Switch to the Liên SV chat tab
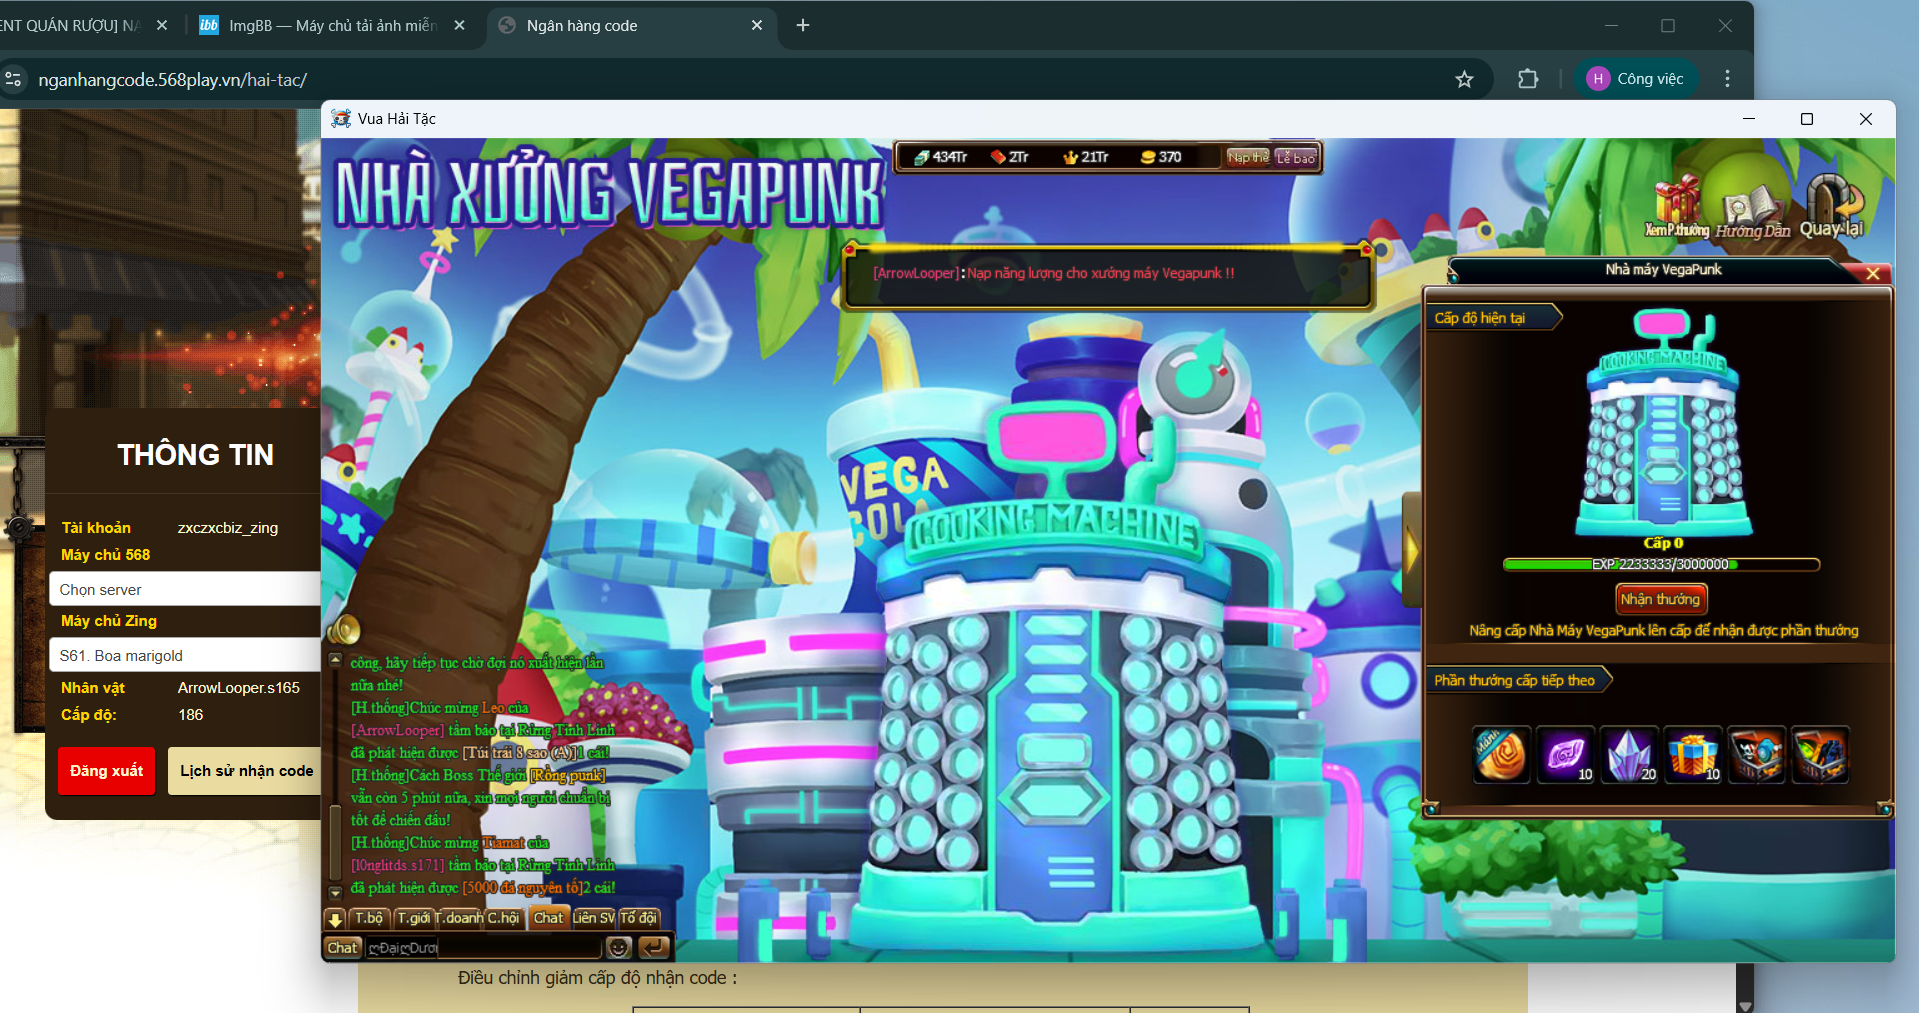This screenshot has width=1919, height=1013. (593, 918)
